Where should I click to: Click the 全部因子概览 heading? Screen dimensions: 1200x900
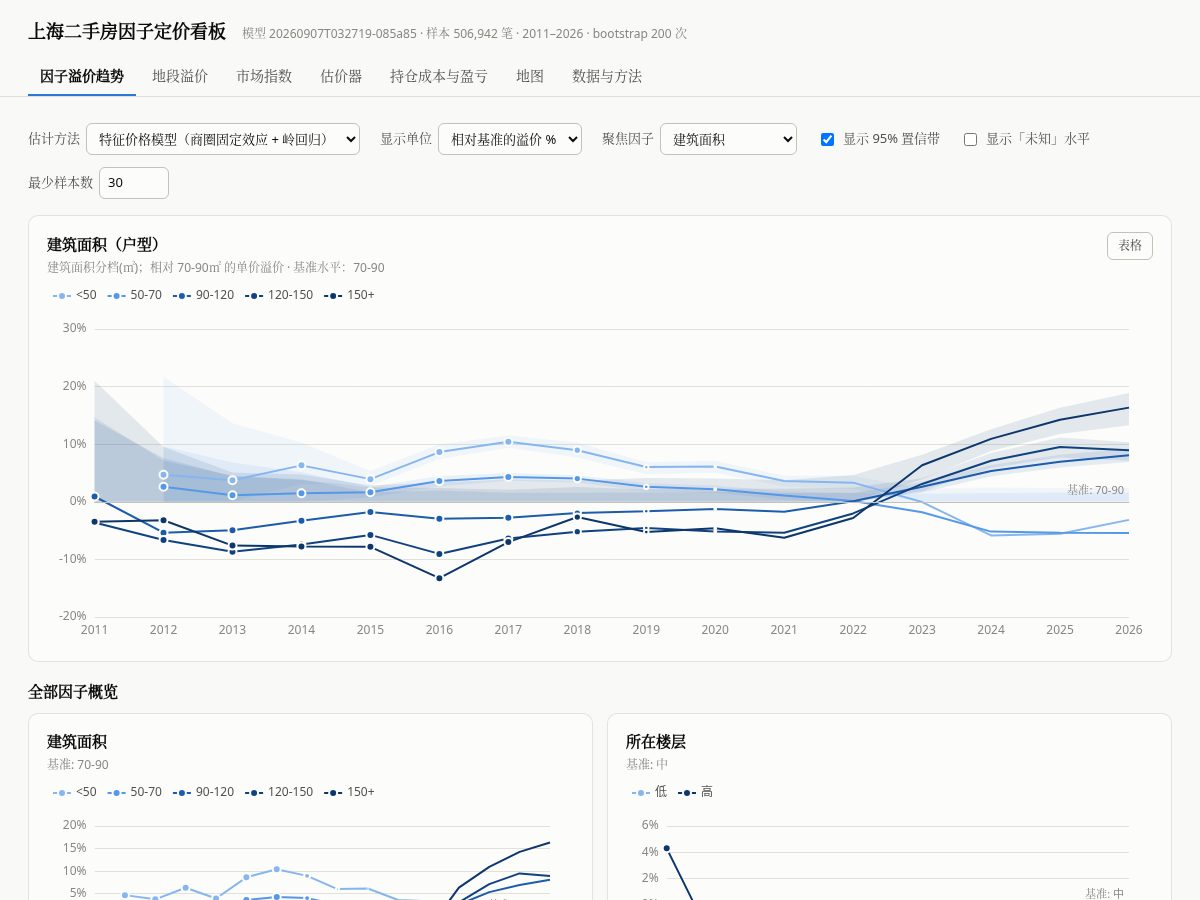point(73,692)
